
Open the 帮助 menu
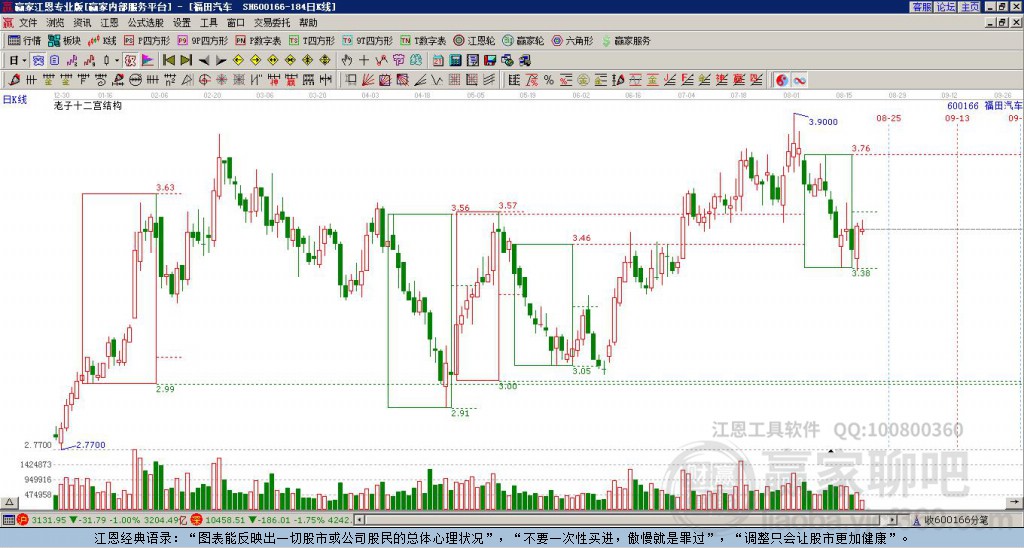[x=308, y=23]
